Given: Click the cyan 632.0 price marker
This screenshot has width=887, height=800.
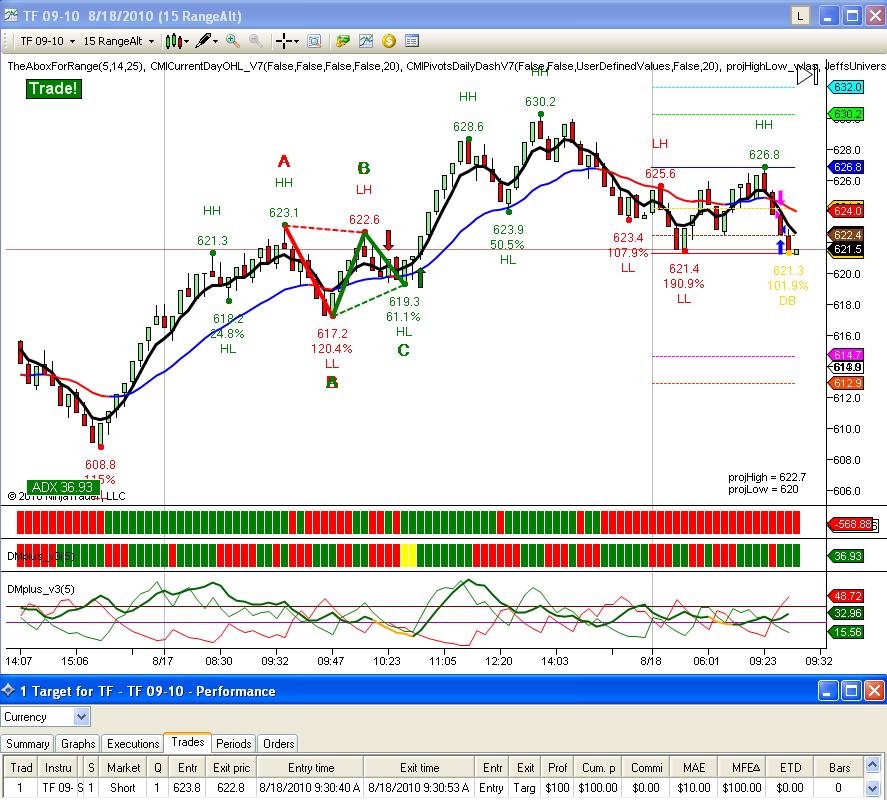Looking at the screenshot, I should pyautogui.click(x=846, y=87).
